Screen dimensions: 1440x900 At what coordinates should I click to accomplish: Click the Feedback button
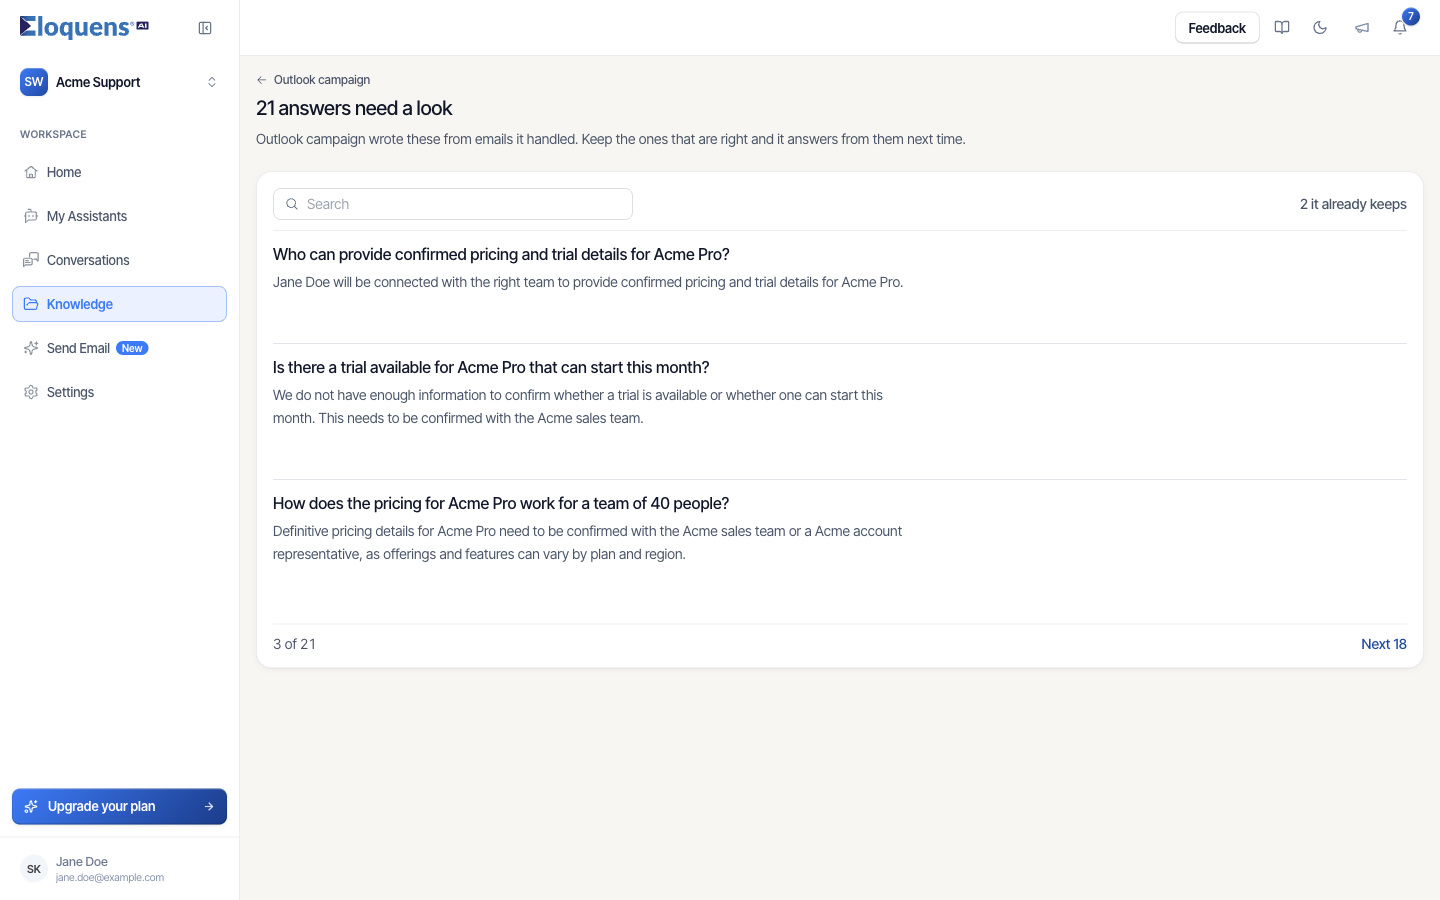coord(1217,28)
